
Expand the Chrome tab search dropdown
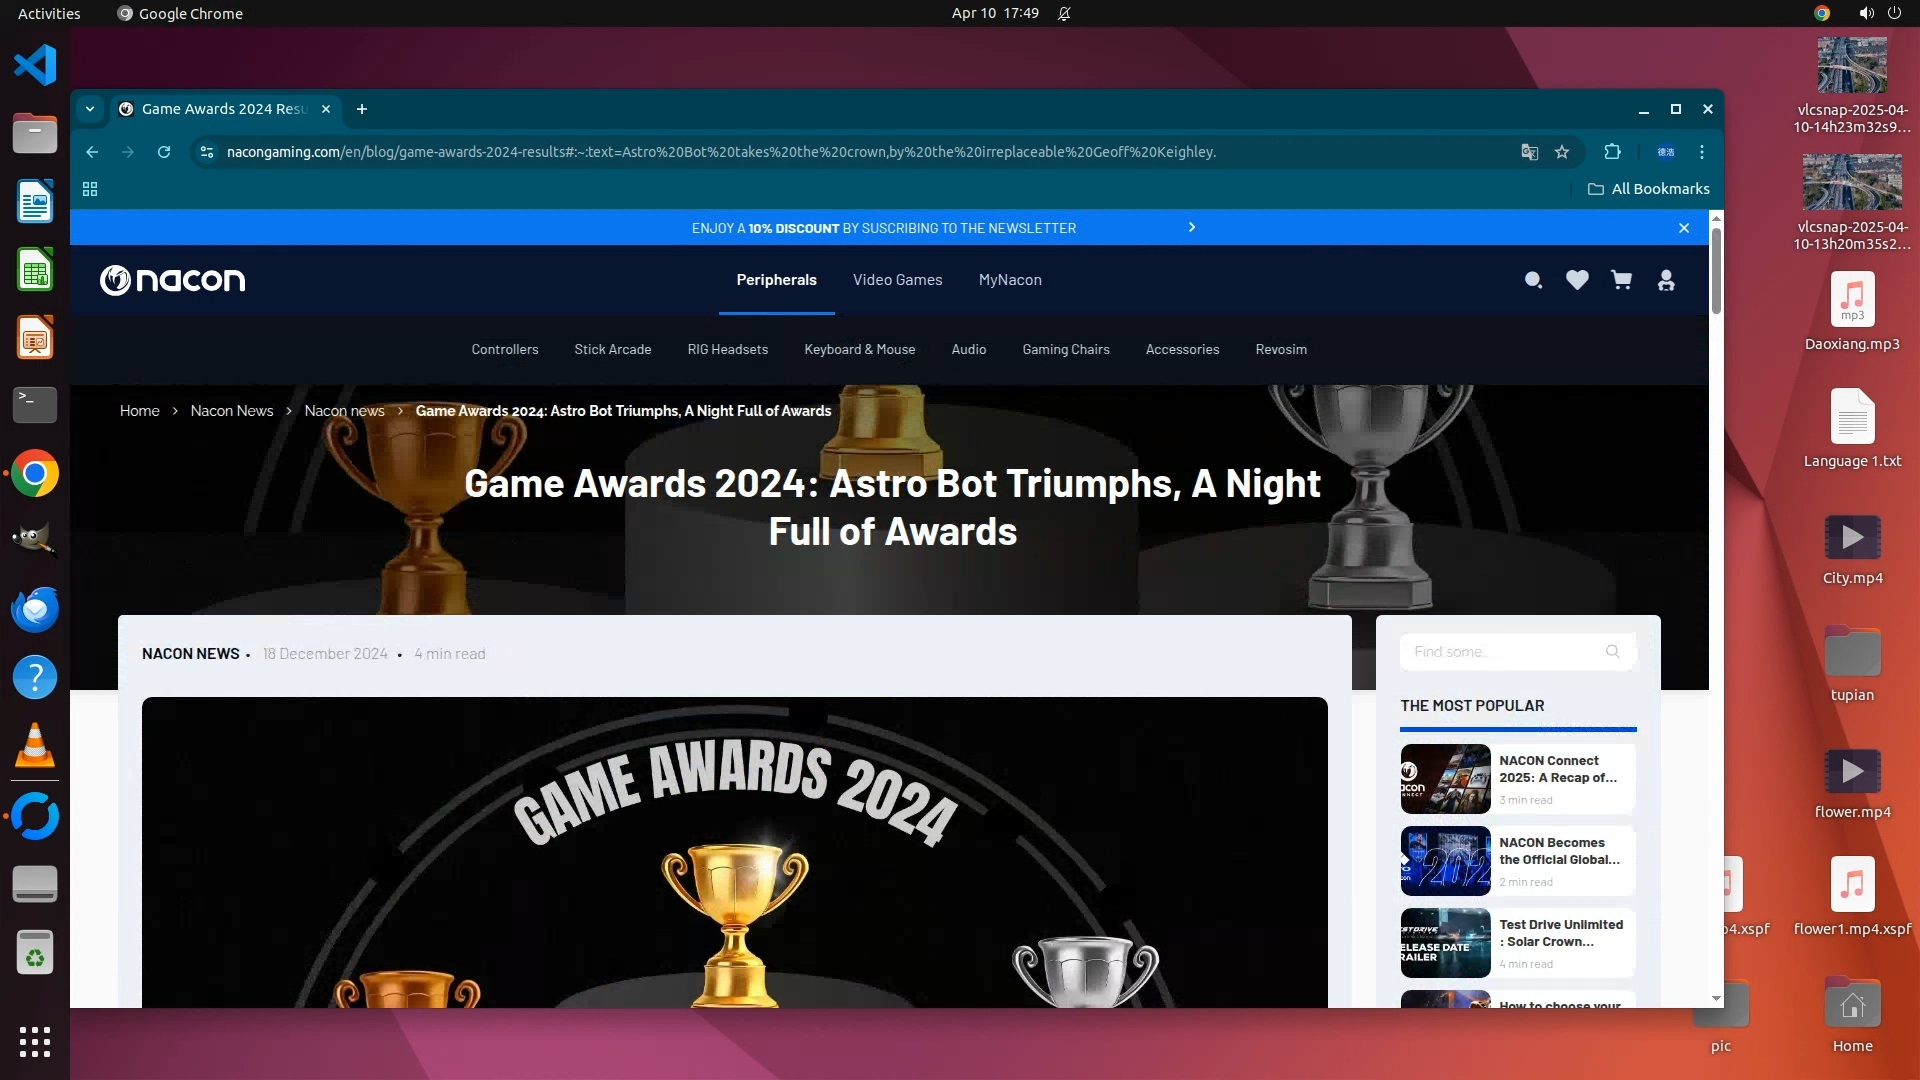90,109
